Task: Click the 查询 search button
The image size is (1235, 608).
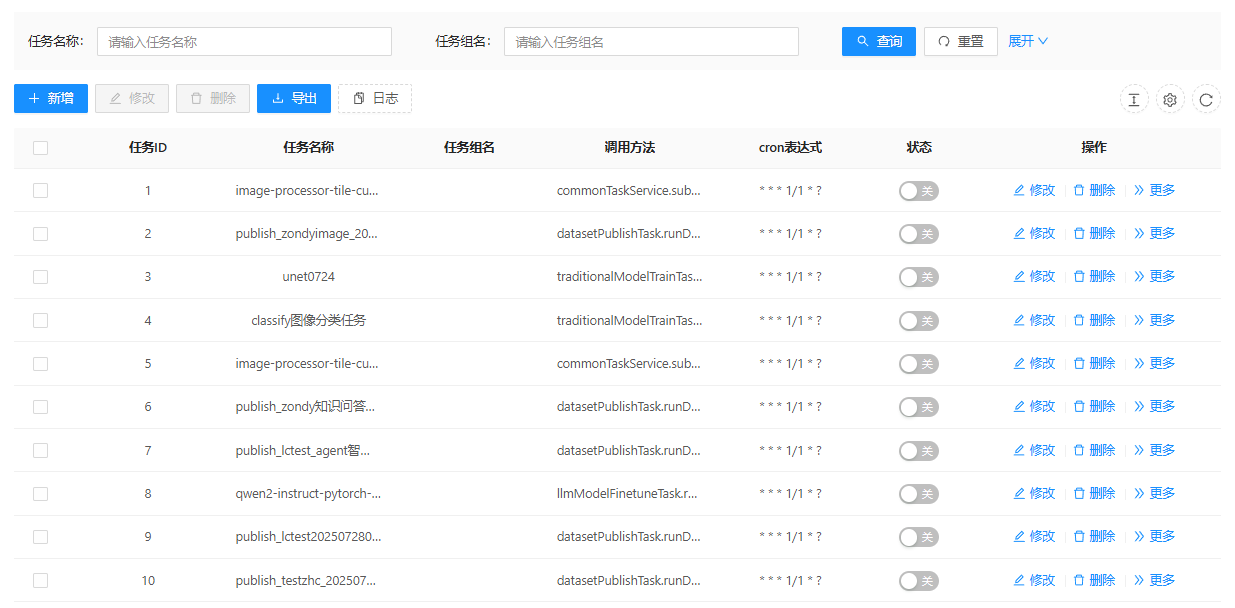Action: point(879,41)
